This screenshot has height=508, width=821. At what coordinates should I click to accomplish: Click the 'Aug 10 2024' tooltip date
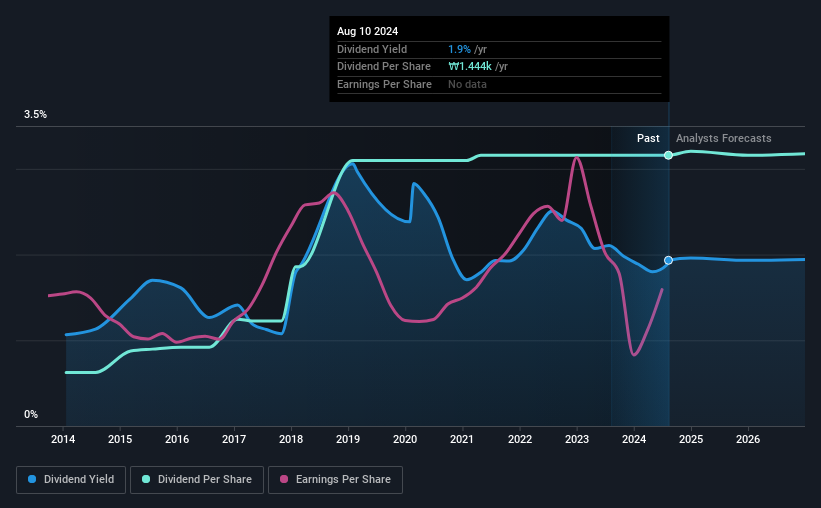[x=368, y=31]
